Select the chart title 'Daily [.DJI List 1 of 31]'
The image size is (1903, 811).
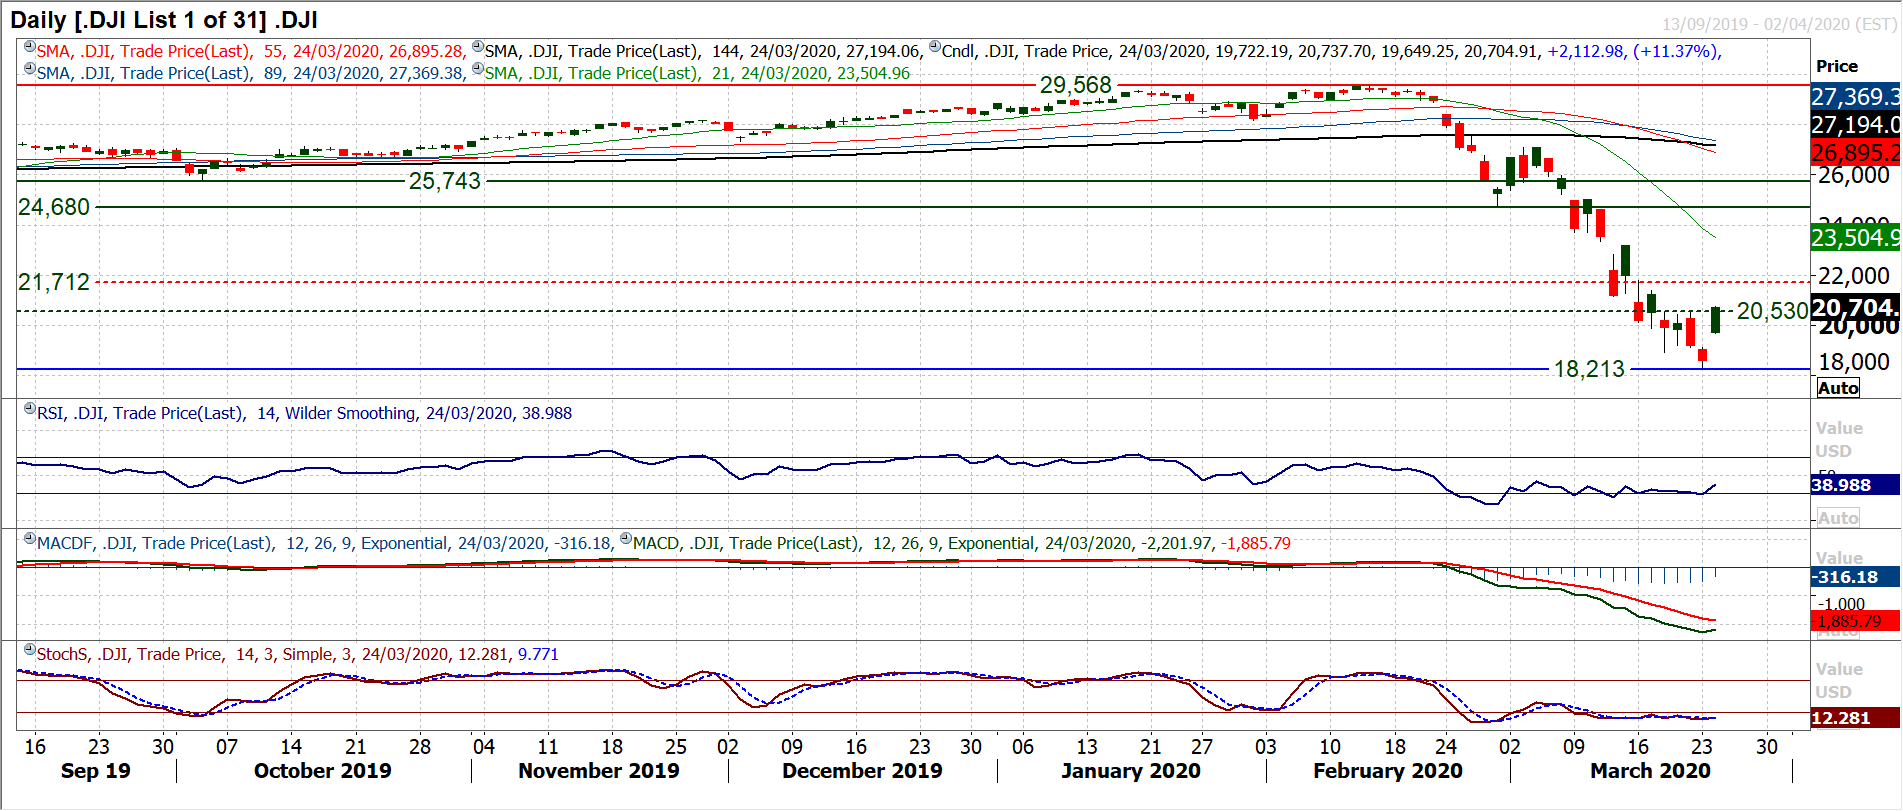tap(164, 20)
